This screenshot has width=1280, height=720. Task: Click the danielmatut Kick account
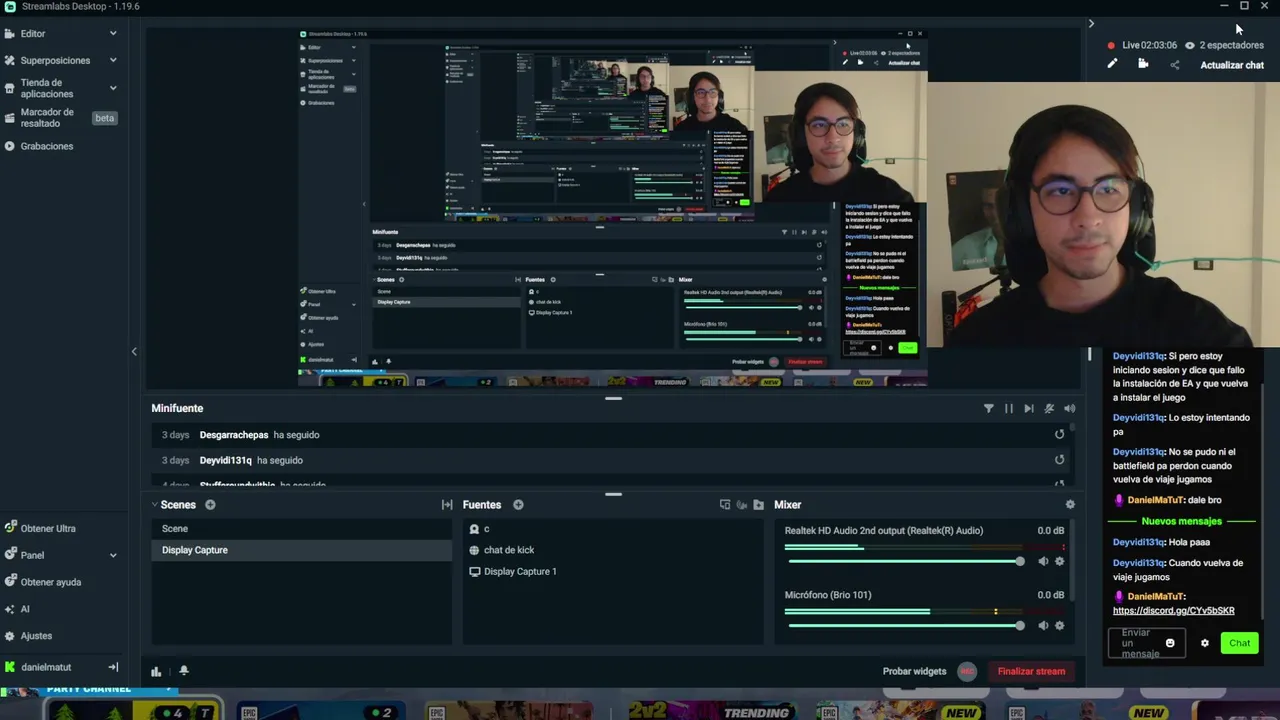[46, 667]
